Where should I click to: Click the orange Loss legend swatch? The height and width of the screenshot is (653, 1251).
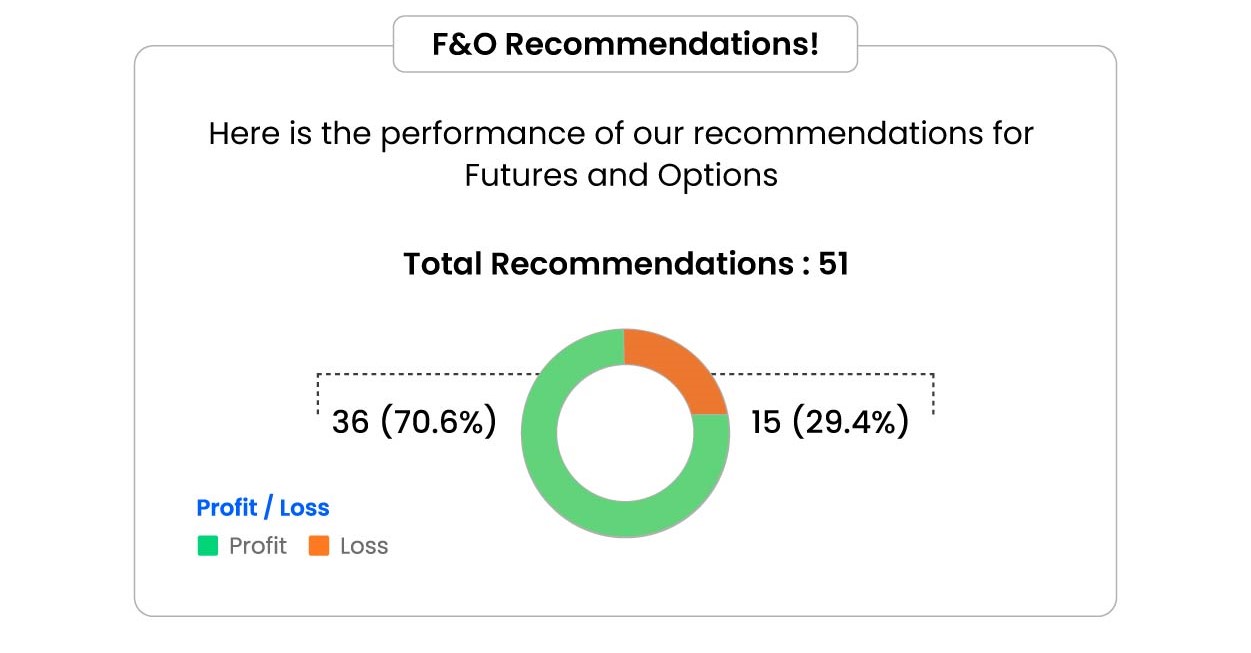click(x=319, y=546)
